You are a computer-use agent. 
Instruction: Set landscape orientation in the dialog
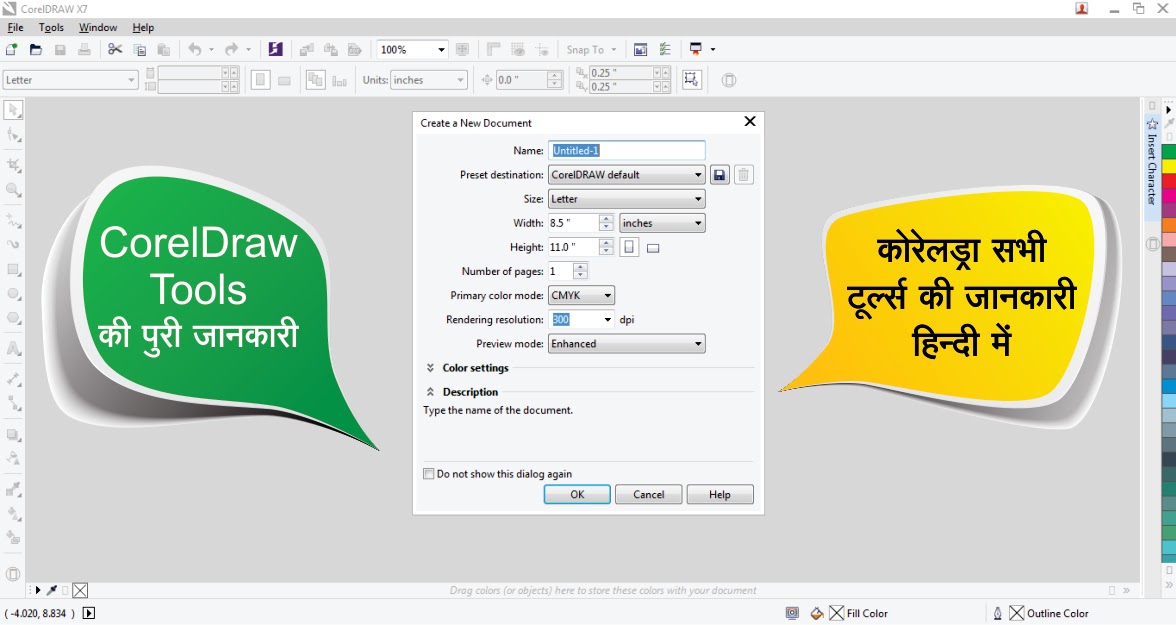point(653,248)
